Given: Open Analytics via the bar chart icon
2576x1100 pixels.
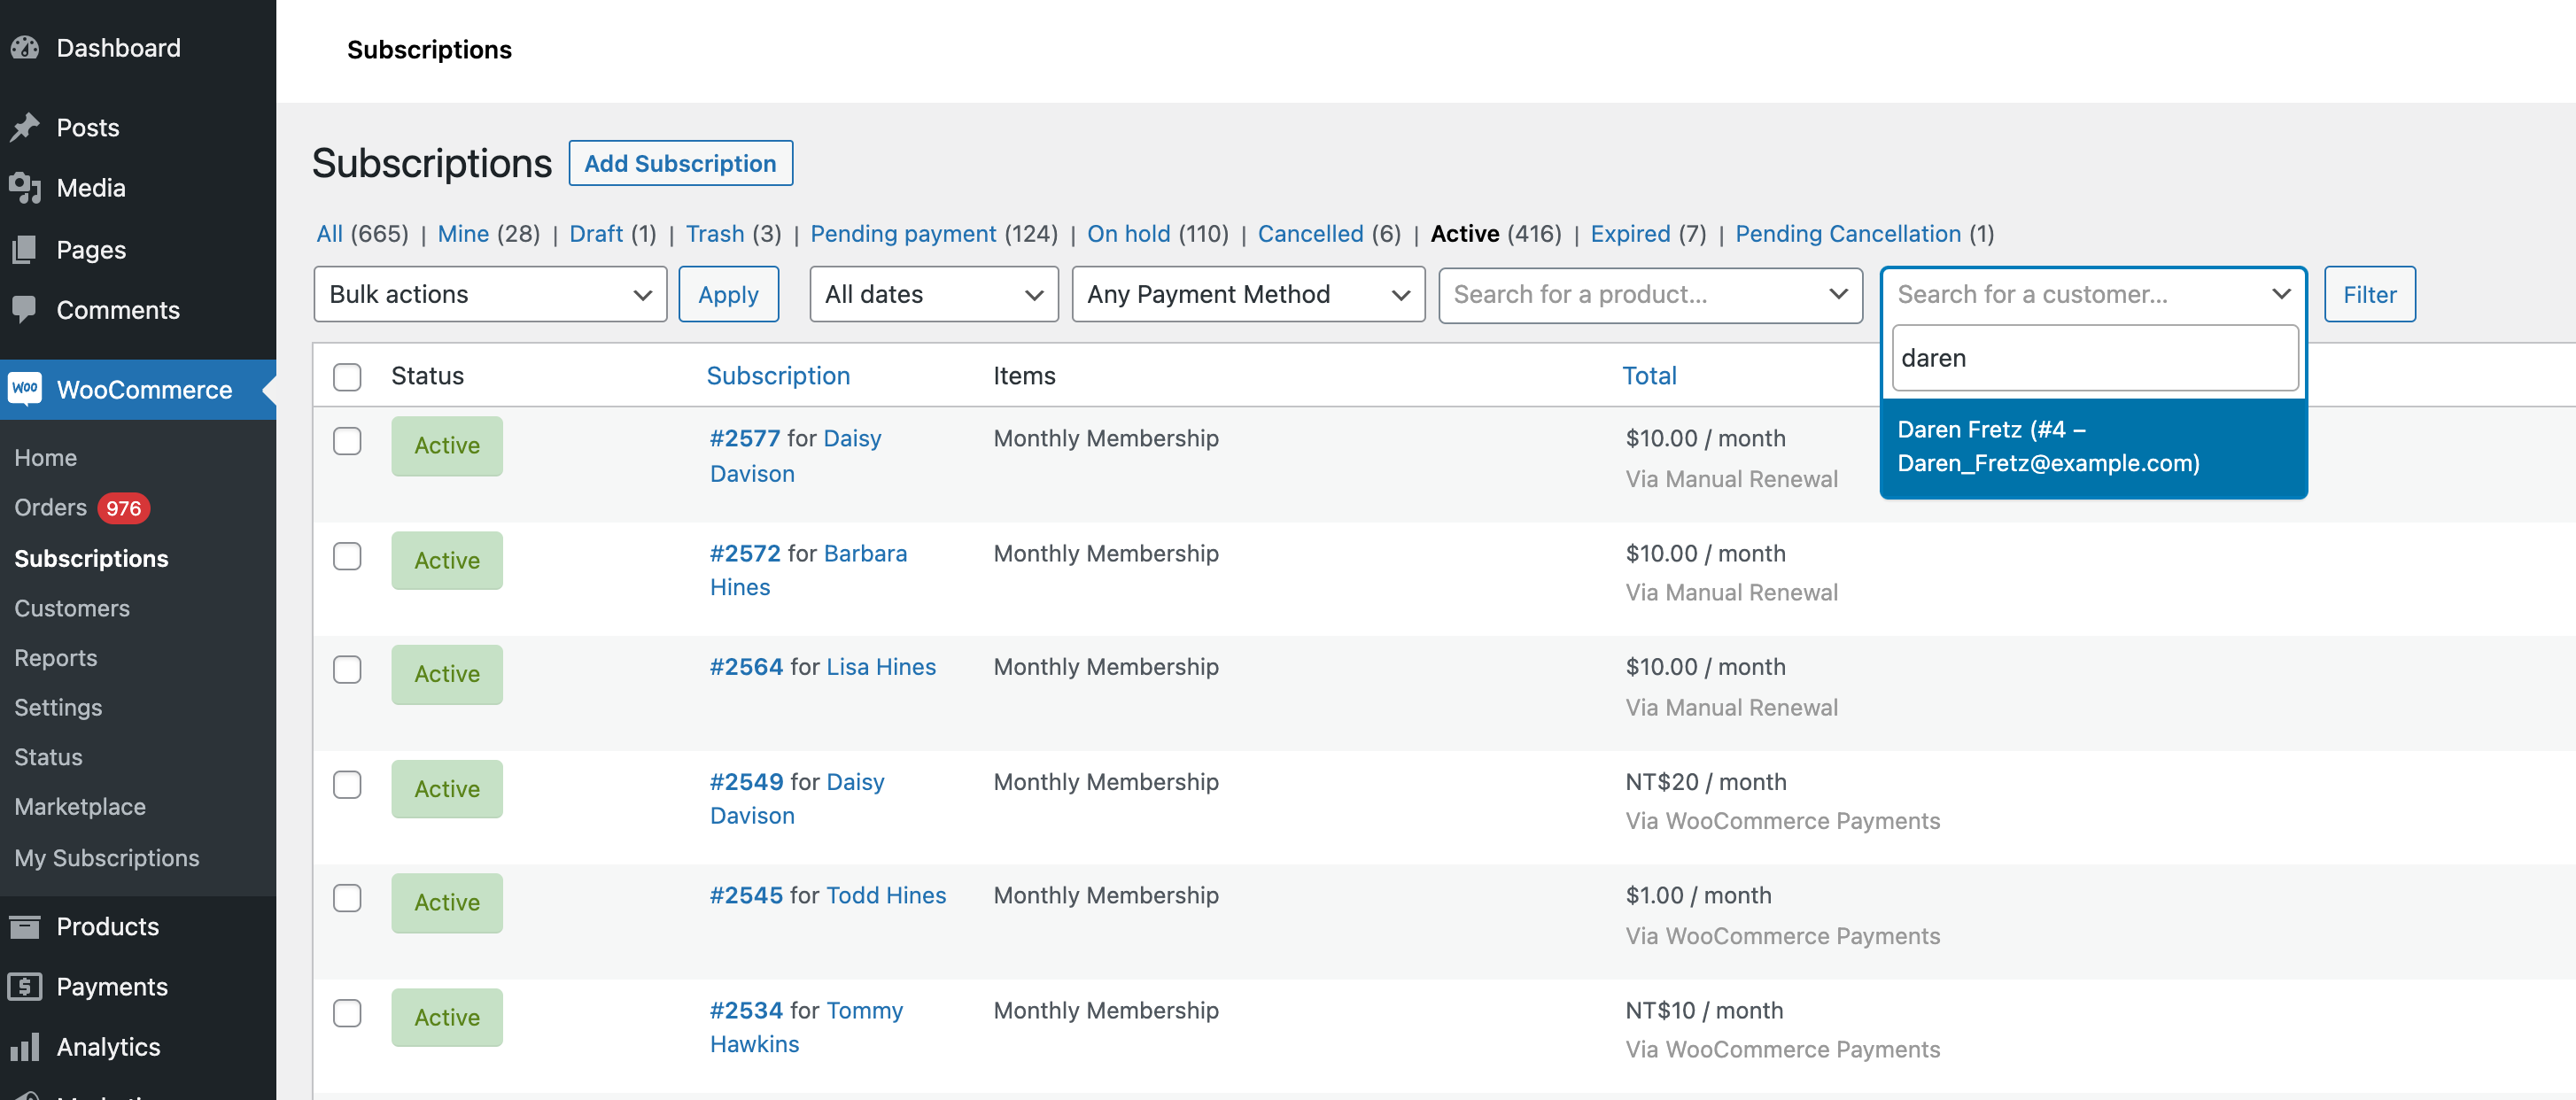Looking at the screenshot, I should click(x=28, y=1046).
